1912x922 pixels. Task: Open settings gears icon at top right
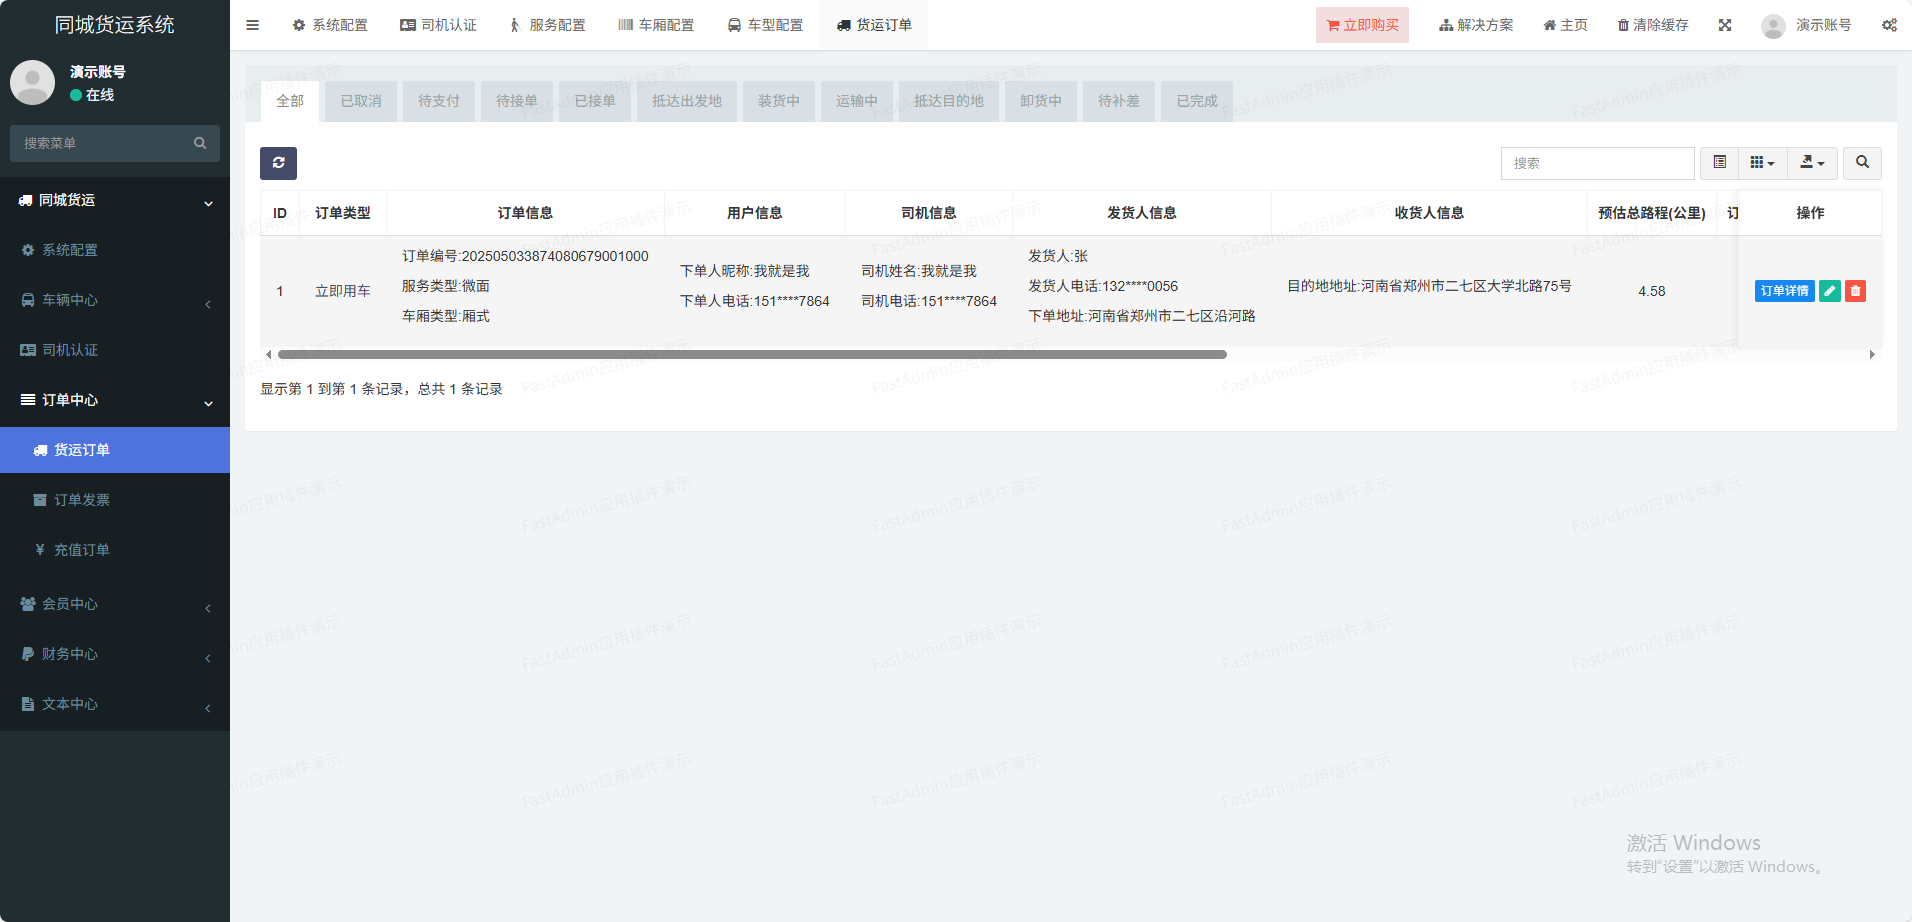1889,25
